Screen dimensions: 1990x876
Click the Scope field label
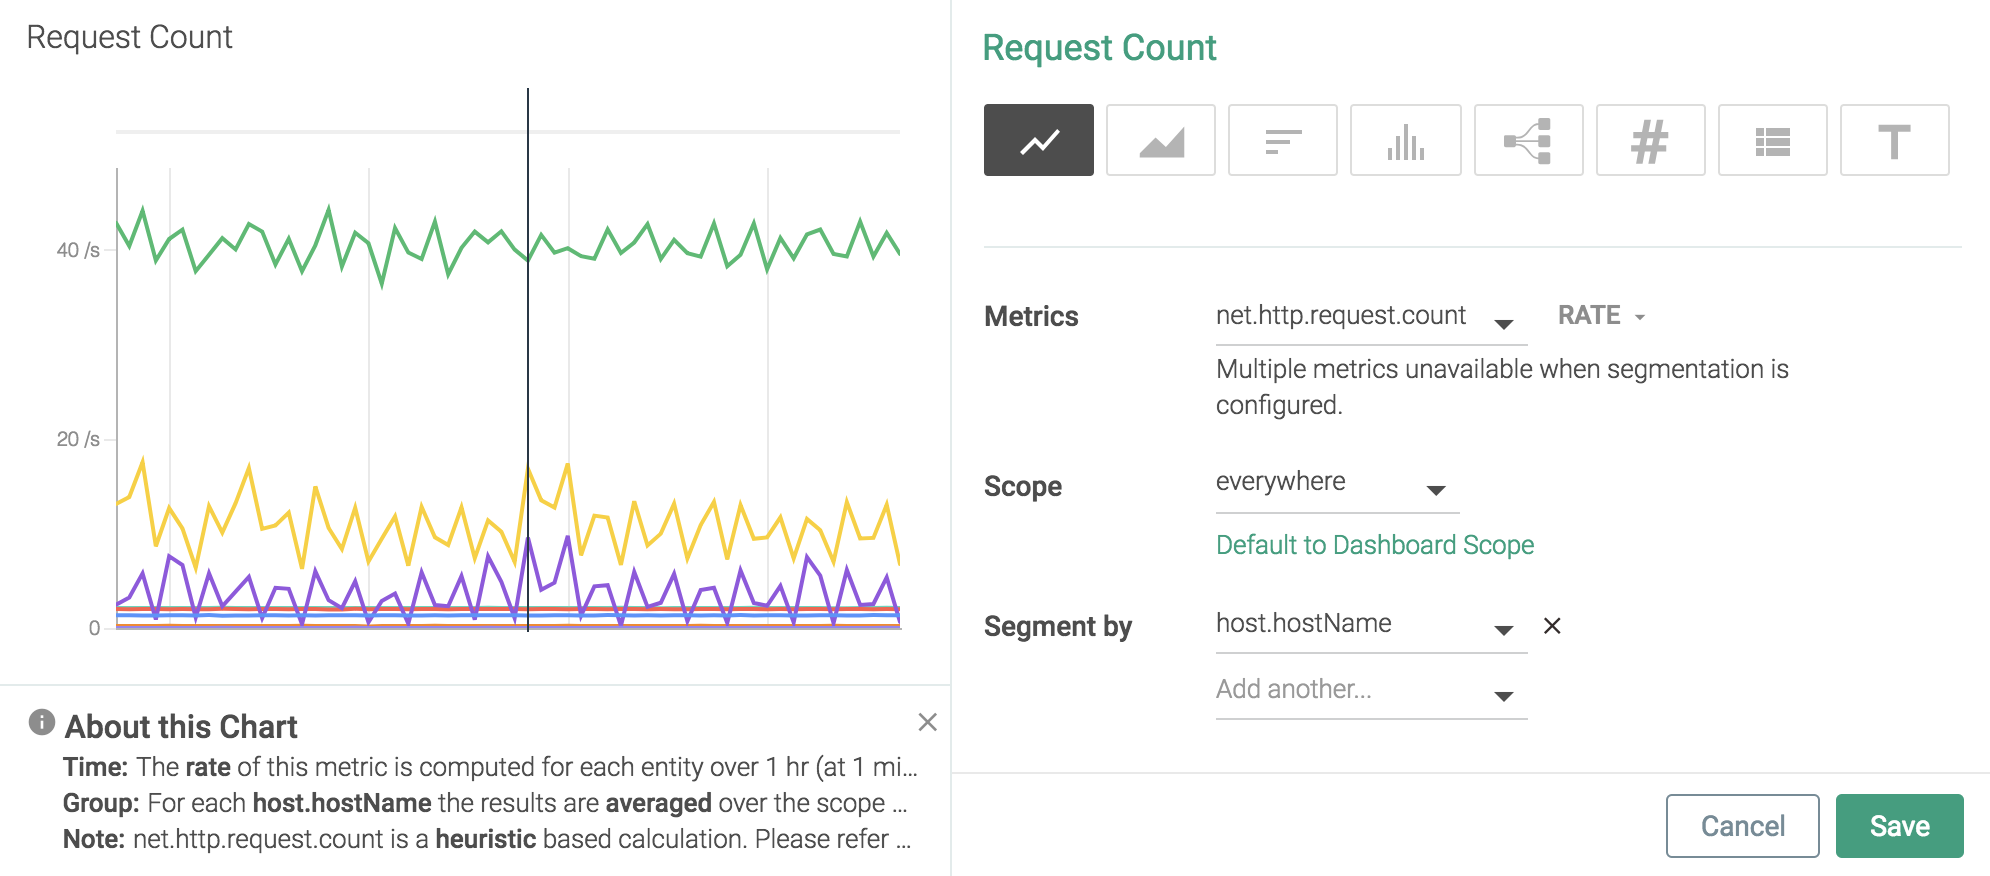click(1022, 486)
